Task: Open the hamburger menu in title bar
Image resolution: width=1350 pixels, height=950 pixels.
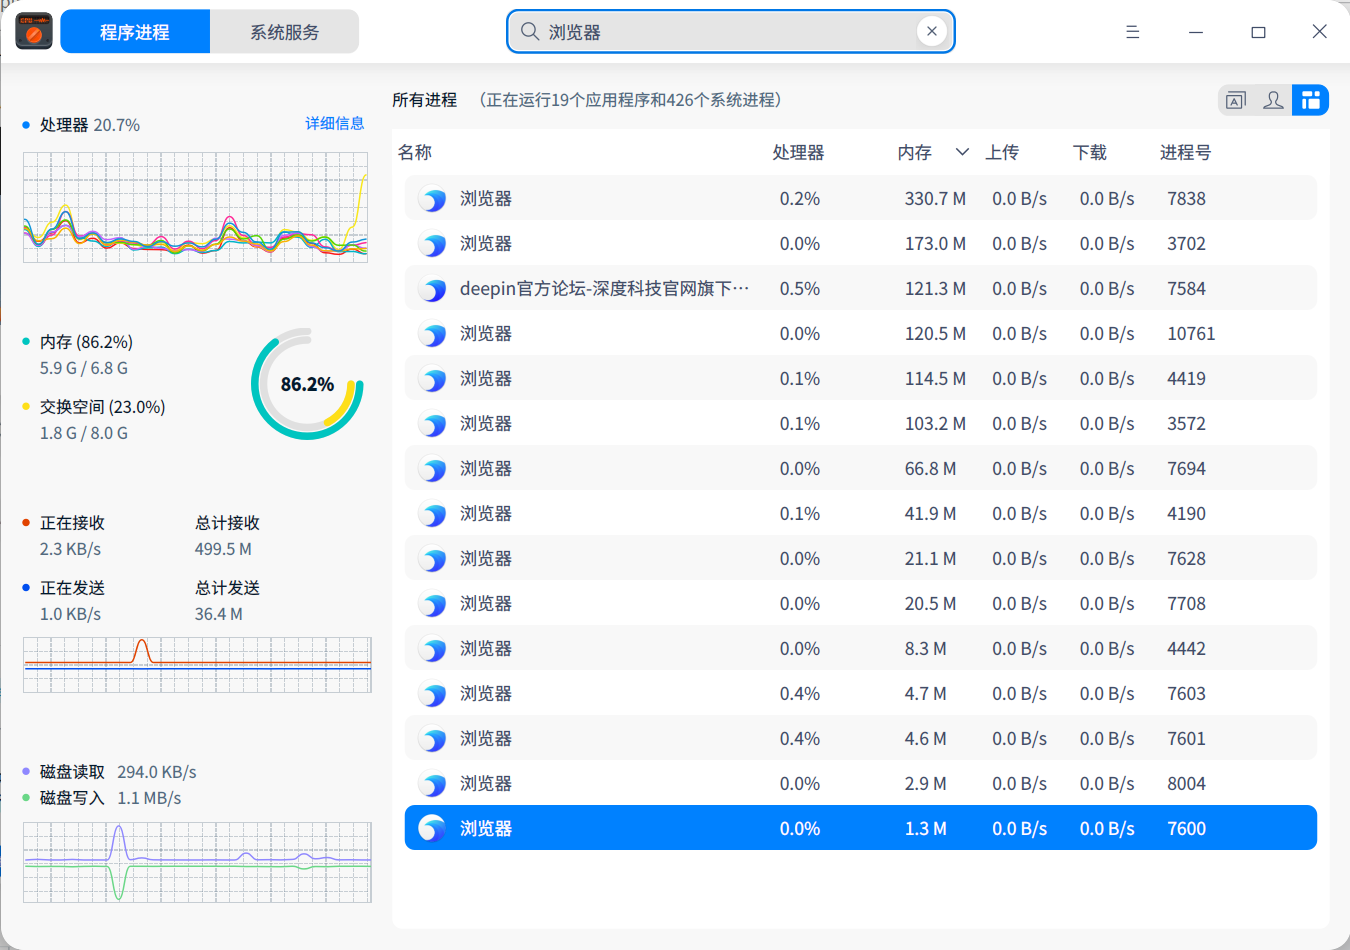Action: pos(1132,31)
